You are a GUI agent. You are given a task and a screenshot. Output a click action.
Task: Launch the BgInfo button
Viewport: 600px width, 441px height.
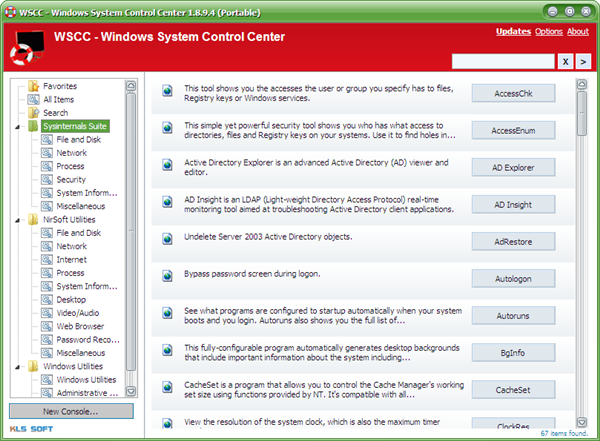click(x=514, y=353)
